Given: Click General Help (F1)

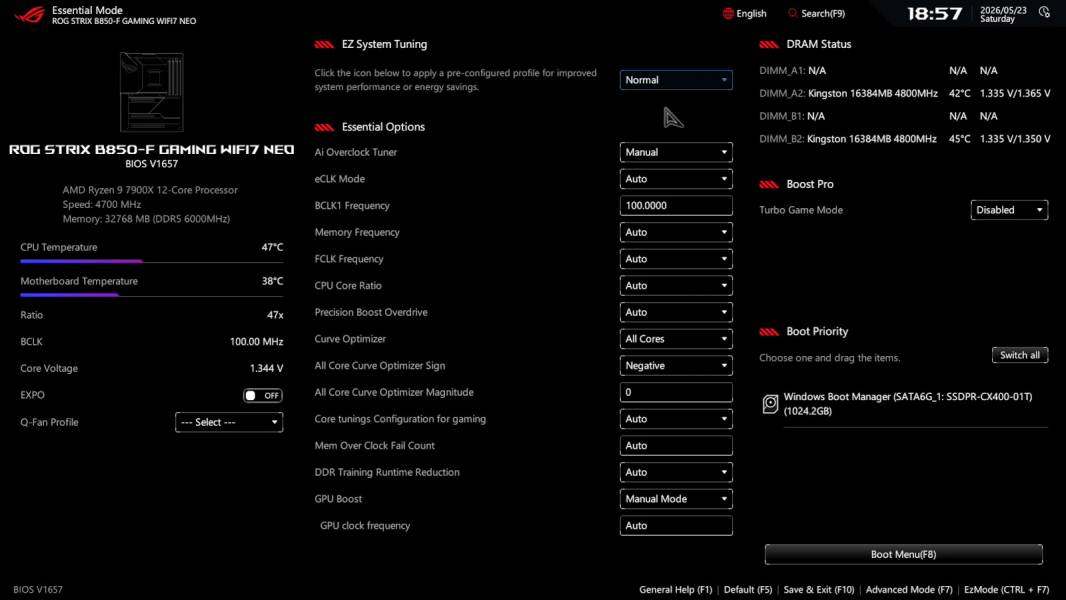Looking at the screenshot, I should 676,590.
